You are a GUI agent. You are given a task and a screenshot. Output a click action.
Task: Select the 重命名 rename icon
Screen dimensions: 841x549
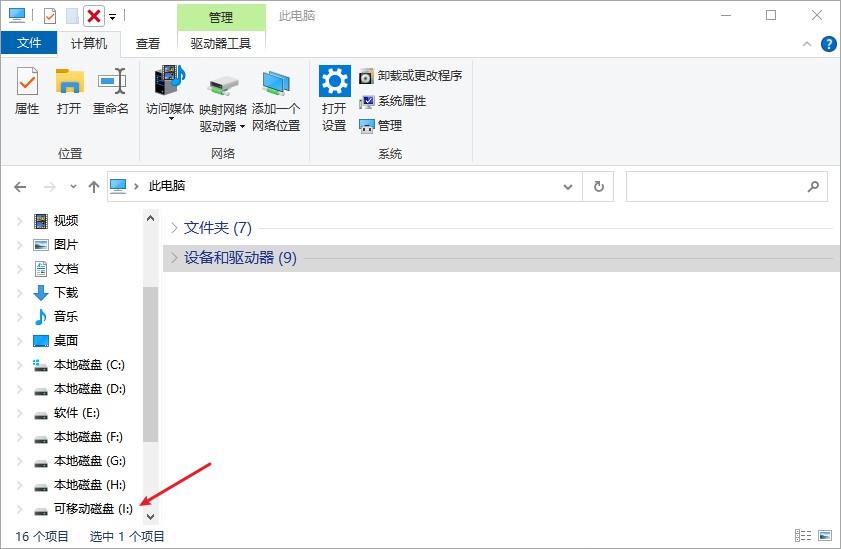tap(111, 90)
